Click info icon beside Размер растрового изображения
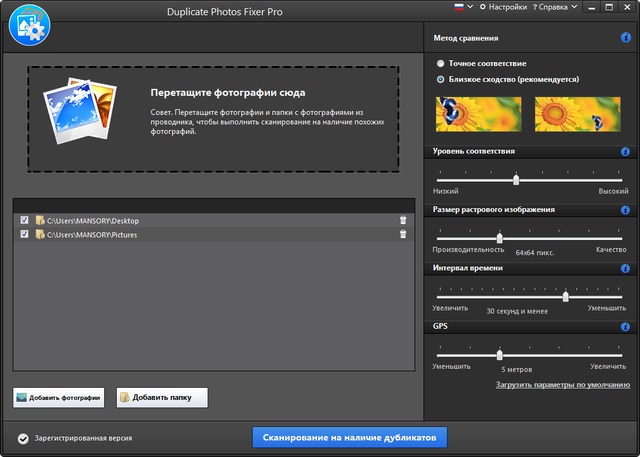The height and width of the screenshot is (457, 640). [x=625, y=210]
